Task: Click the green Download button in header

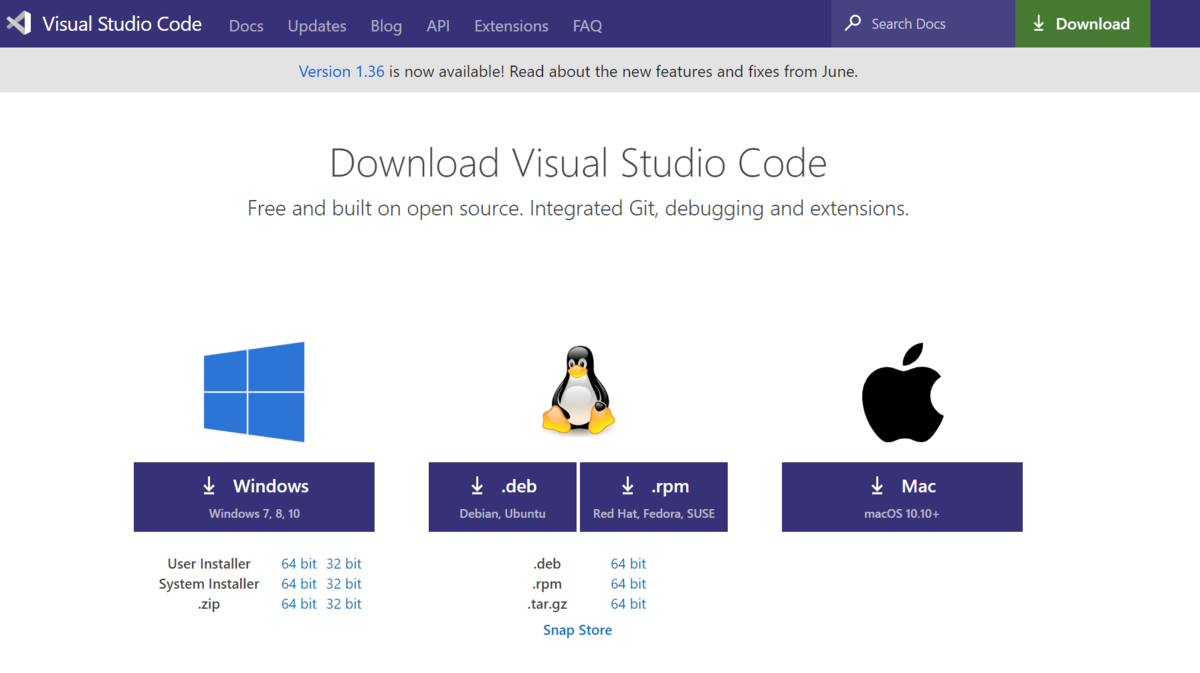Action: pyautogui.click(x=1083, y=23)
